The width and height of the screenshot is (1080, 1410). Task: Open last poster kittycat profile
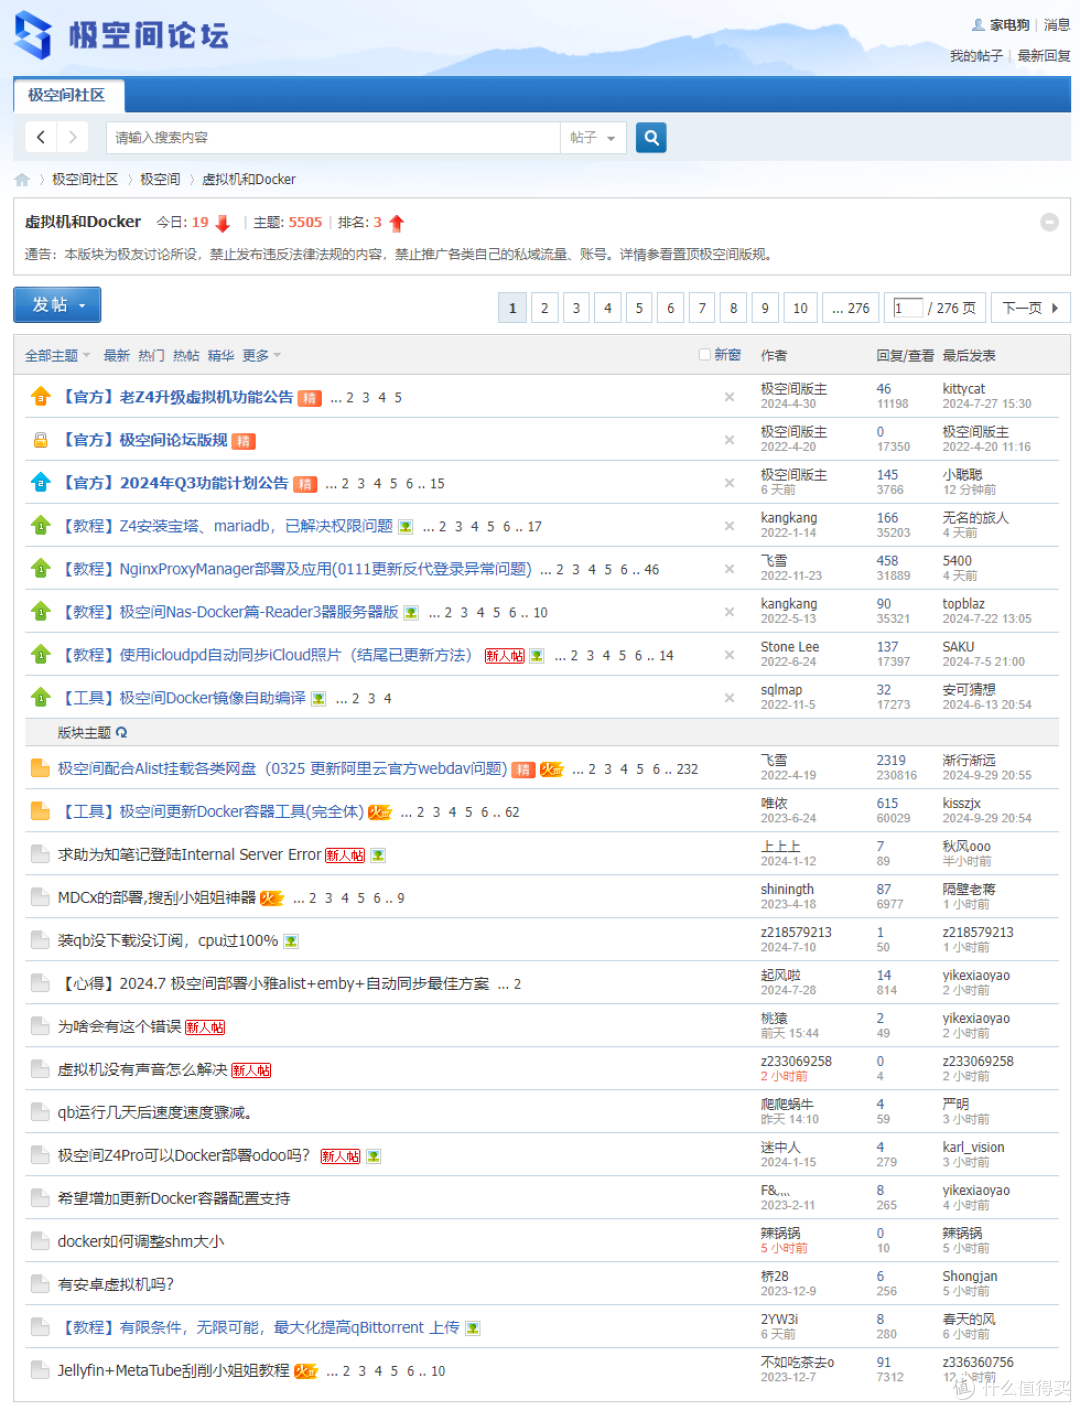(x=963, y=389)
